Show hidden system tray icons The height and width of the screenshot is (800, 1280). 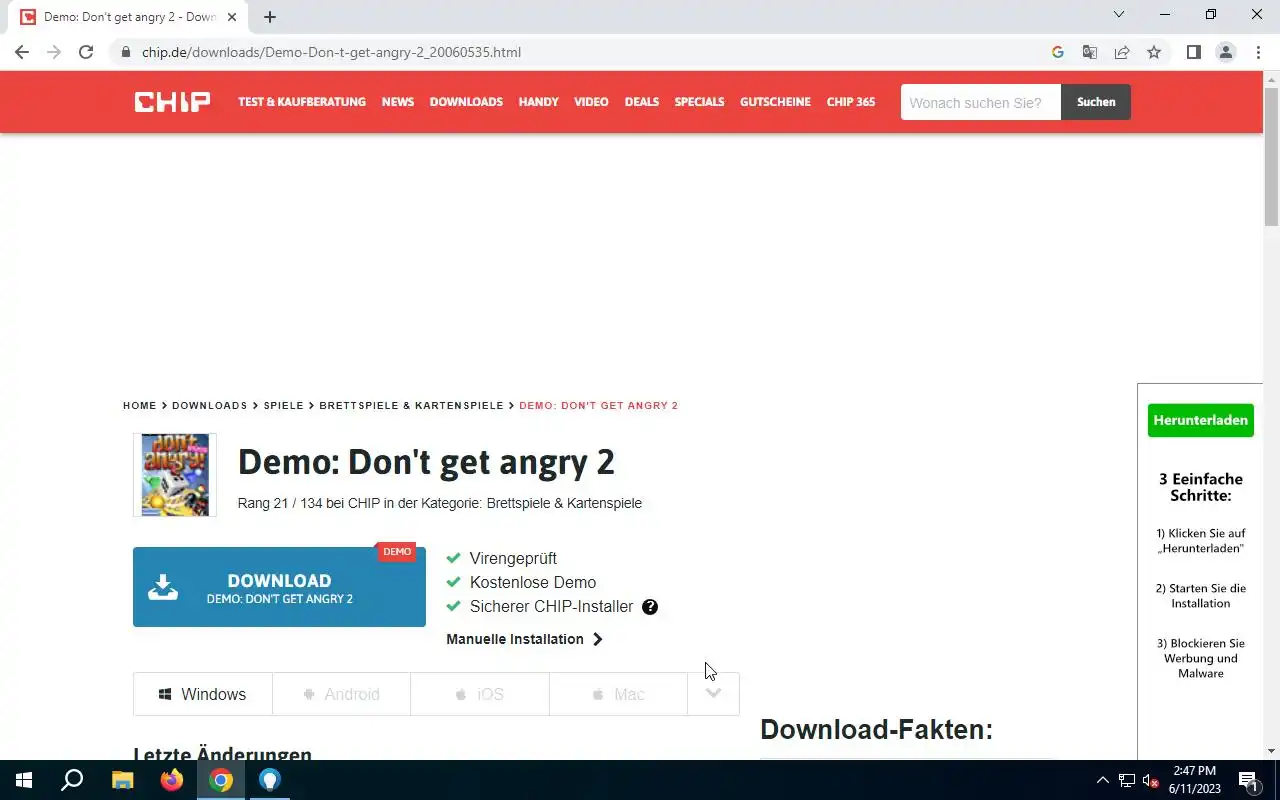[1102, 780]
